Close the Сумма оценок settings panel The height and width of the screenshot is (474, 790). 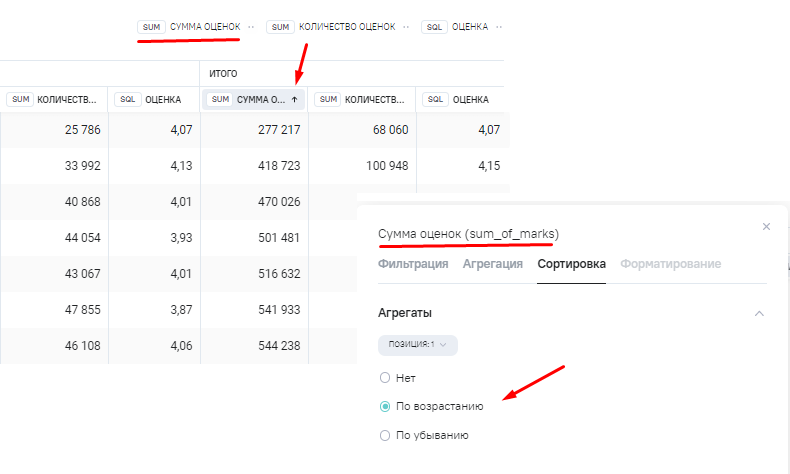tap(766, 227)
